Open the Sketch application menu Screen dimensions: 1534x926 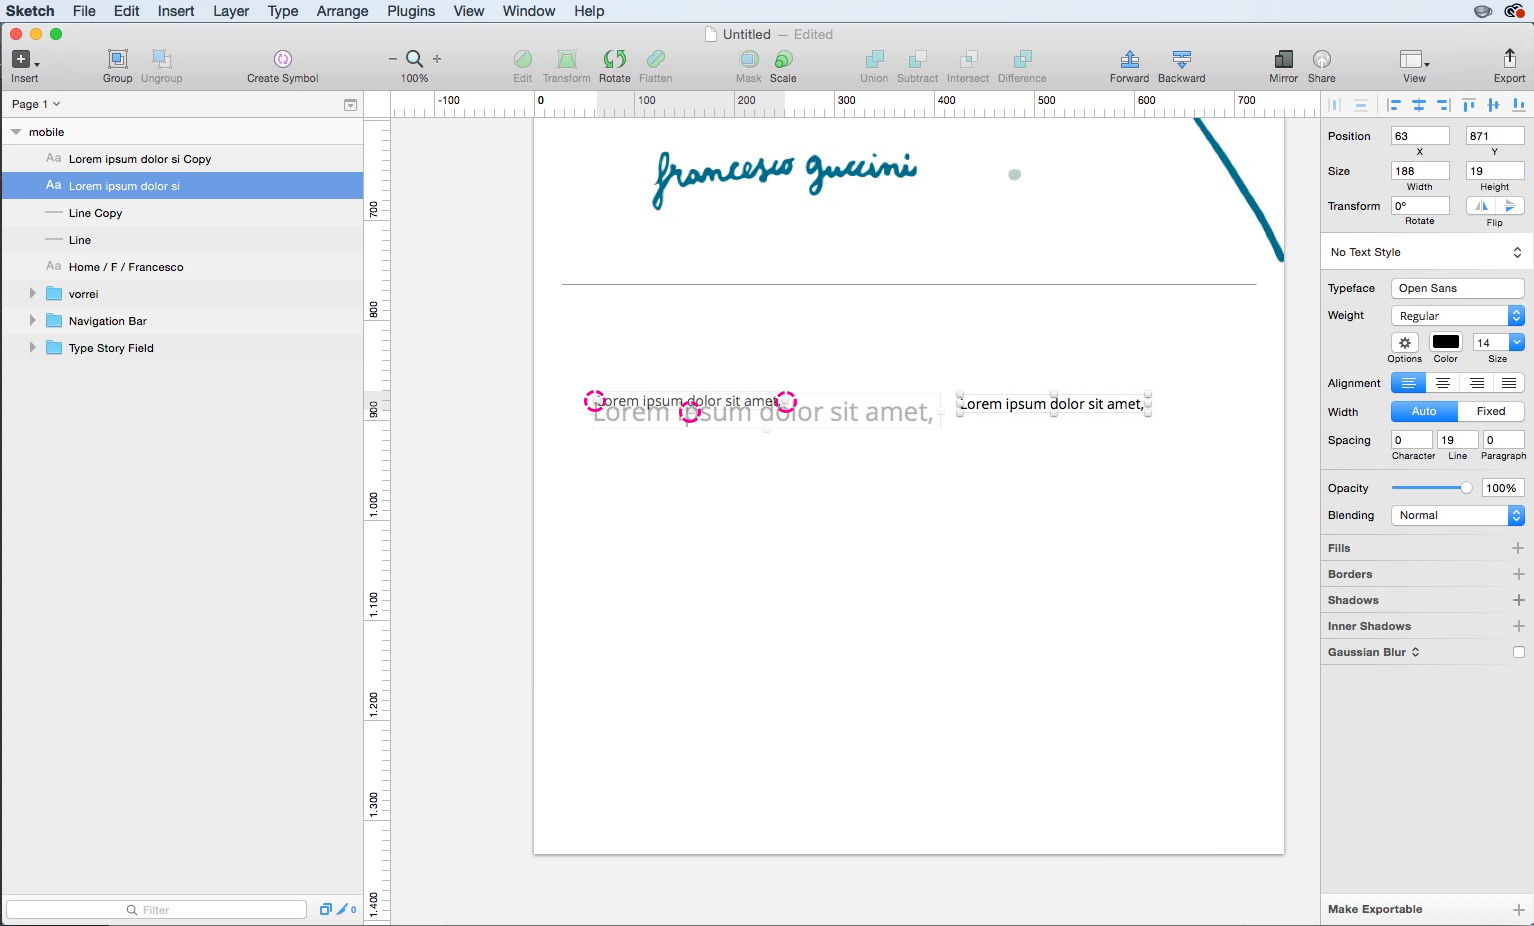[x=30, y=11]
